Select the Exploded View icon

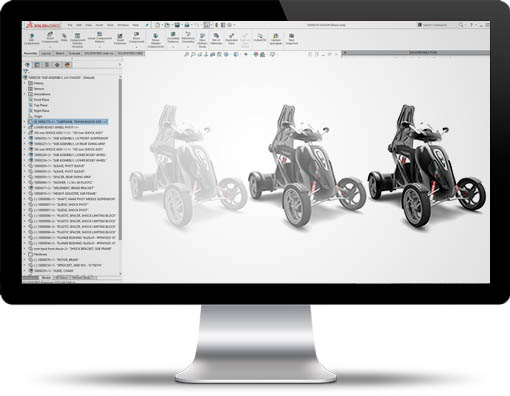(231, 39)
